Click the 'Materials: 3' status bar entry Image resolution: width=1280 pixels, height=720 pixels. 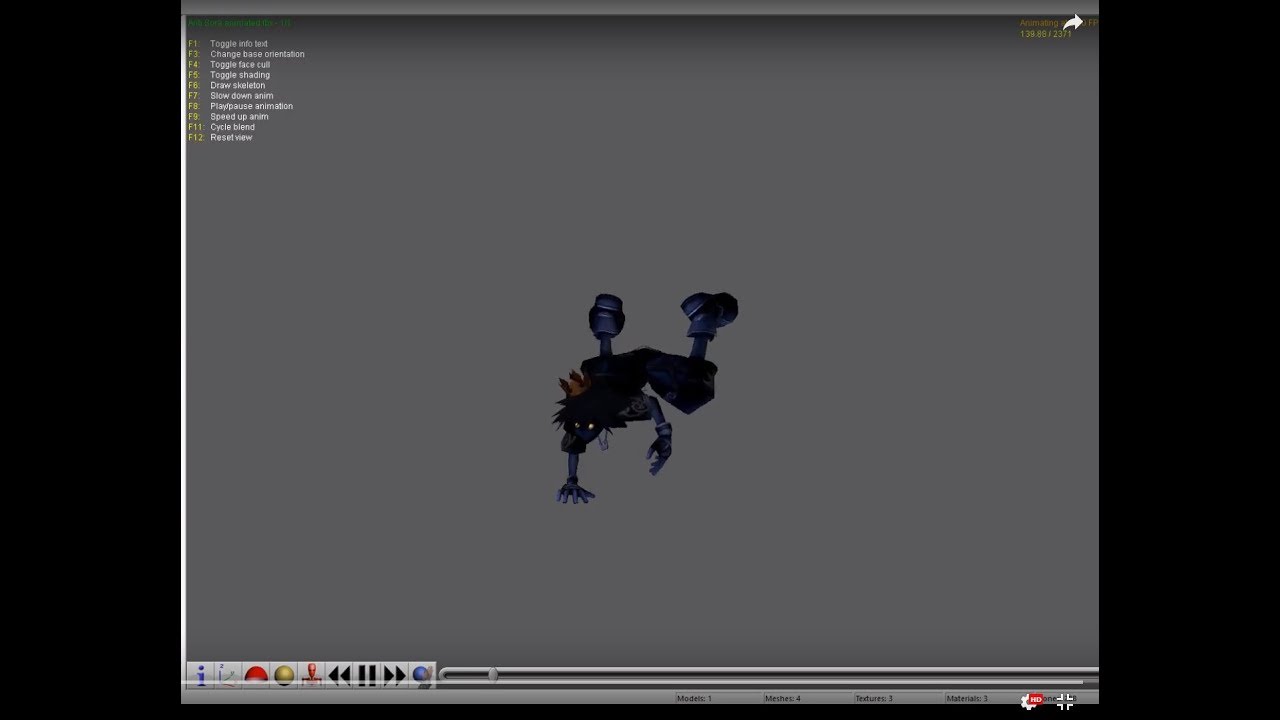tap(967, 698)
